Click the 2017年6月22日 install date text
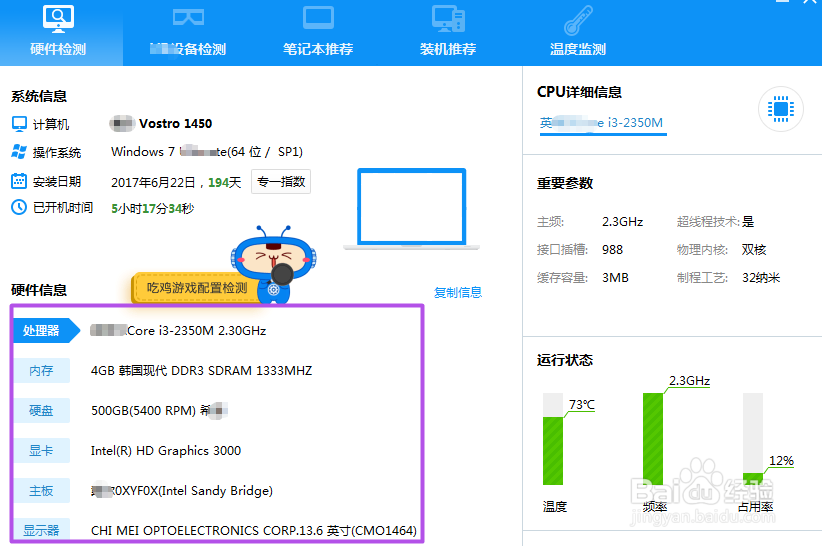822x546 pixels. tap(153, 182)
